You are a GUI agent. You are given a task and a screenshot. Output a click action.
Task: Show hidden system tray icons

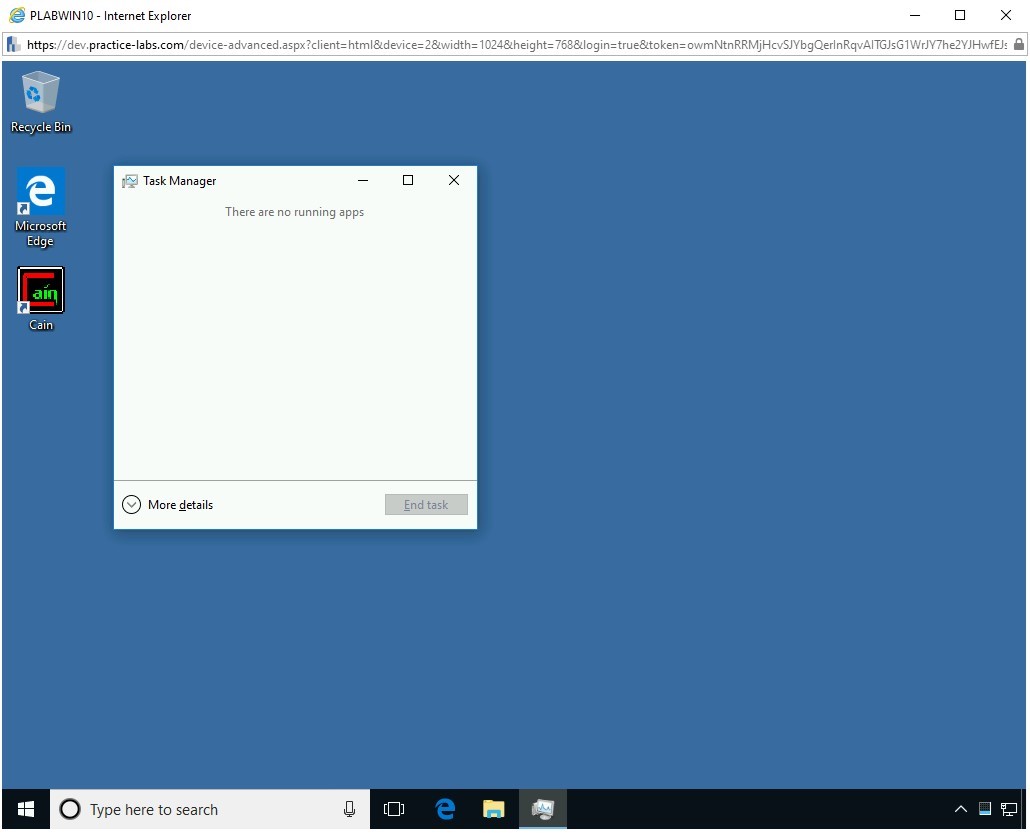[x=961, y=809]
